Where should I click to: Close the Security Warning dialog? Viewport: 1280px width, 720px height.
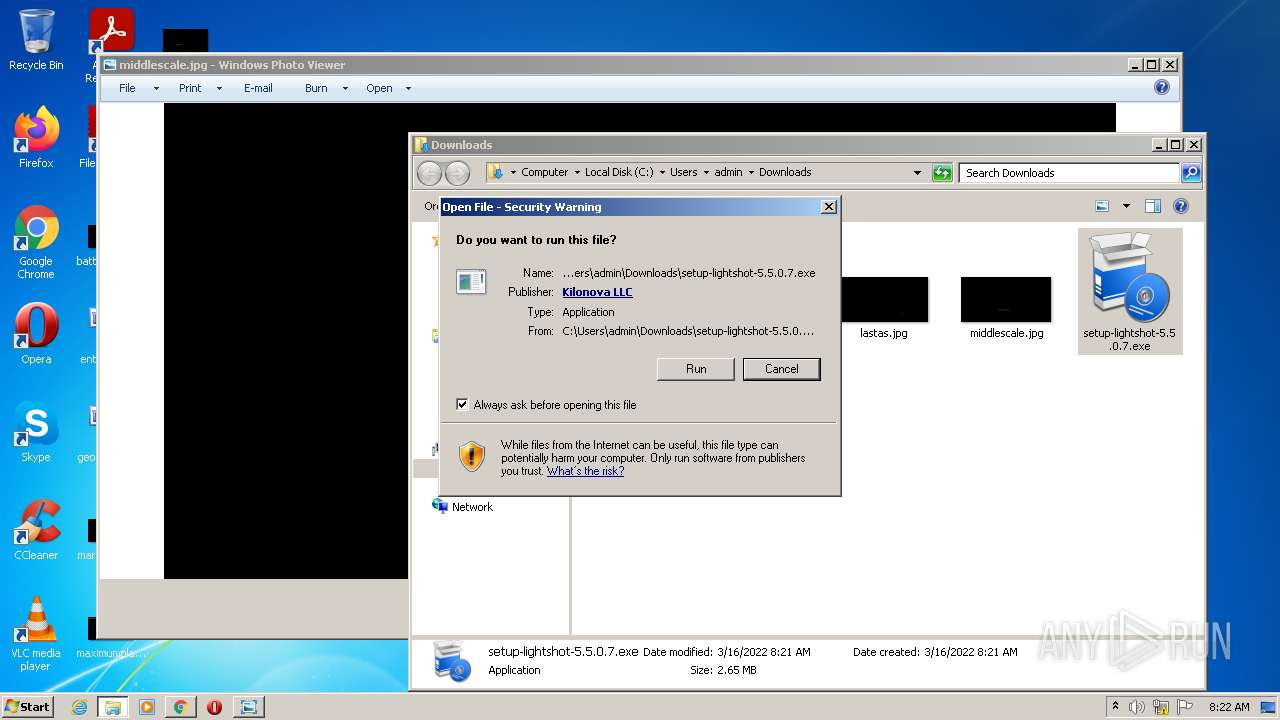tap(828, 207)
